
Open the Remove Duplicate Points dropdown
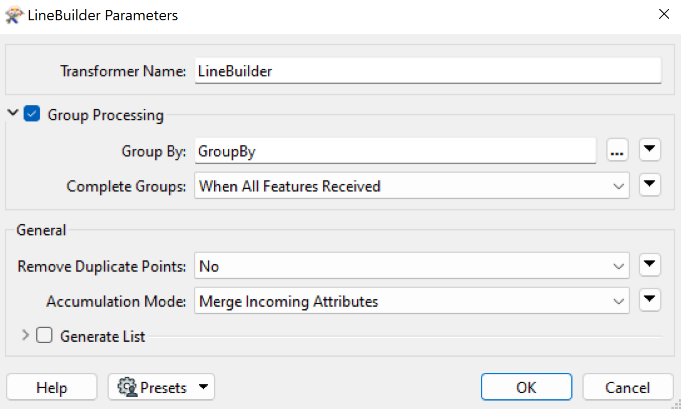coord(412,266)
